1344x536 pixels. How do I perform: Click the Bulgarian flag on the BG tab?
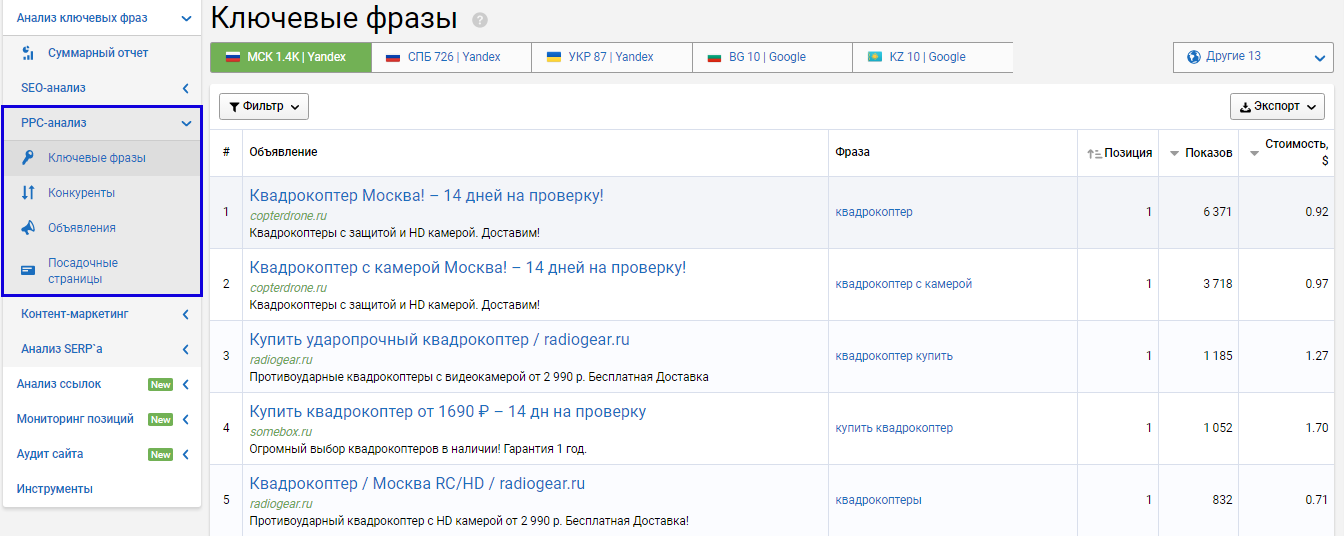(x=714, y=57)
